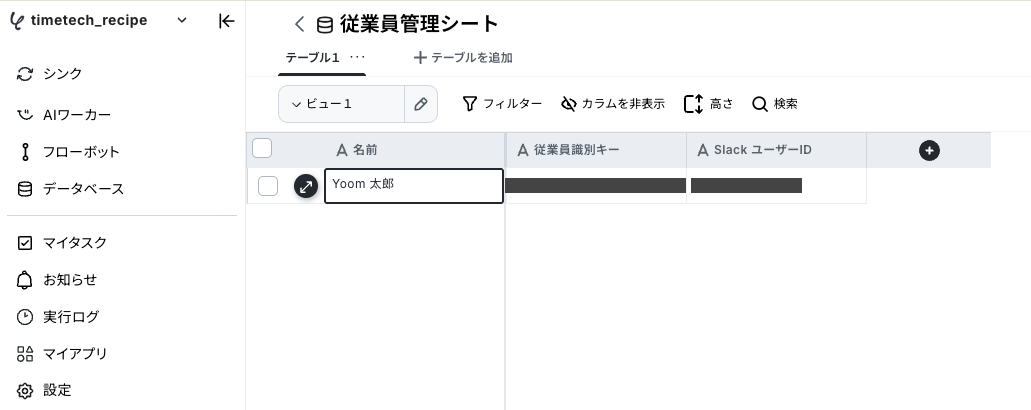Click the back chevron beside 従業員管理シート

tap(300, 24)
